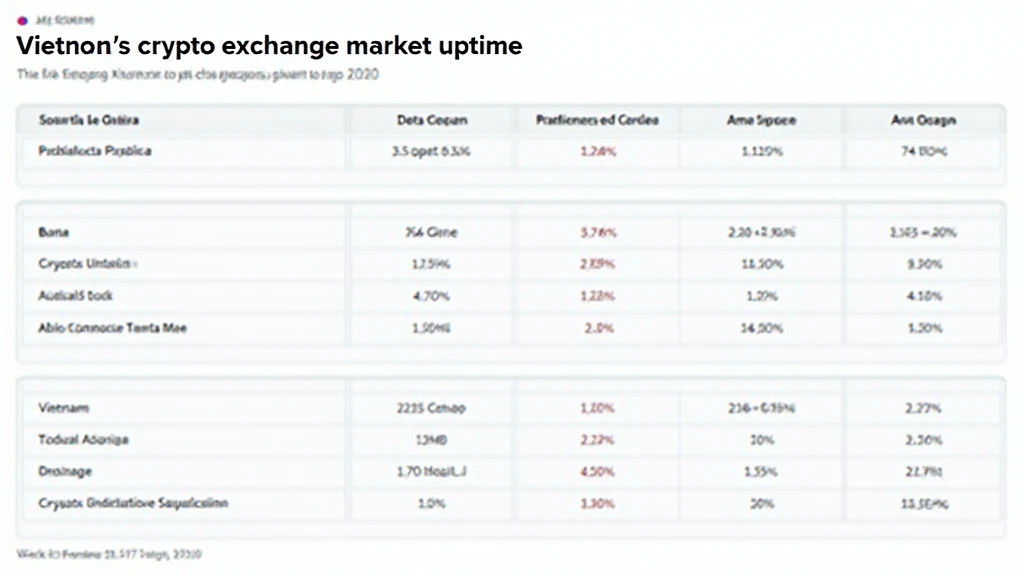The height and width of the screenshot is (576, 1024).
Task: Click the "Ame Sypoe" column header
Action: tap(761, 120)
